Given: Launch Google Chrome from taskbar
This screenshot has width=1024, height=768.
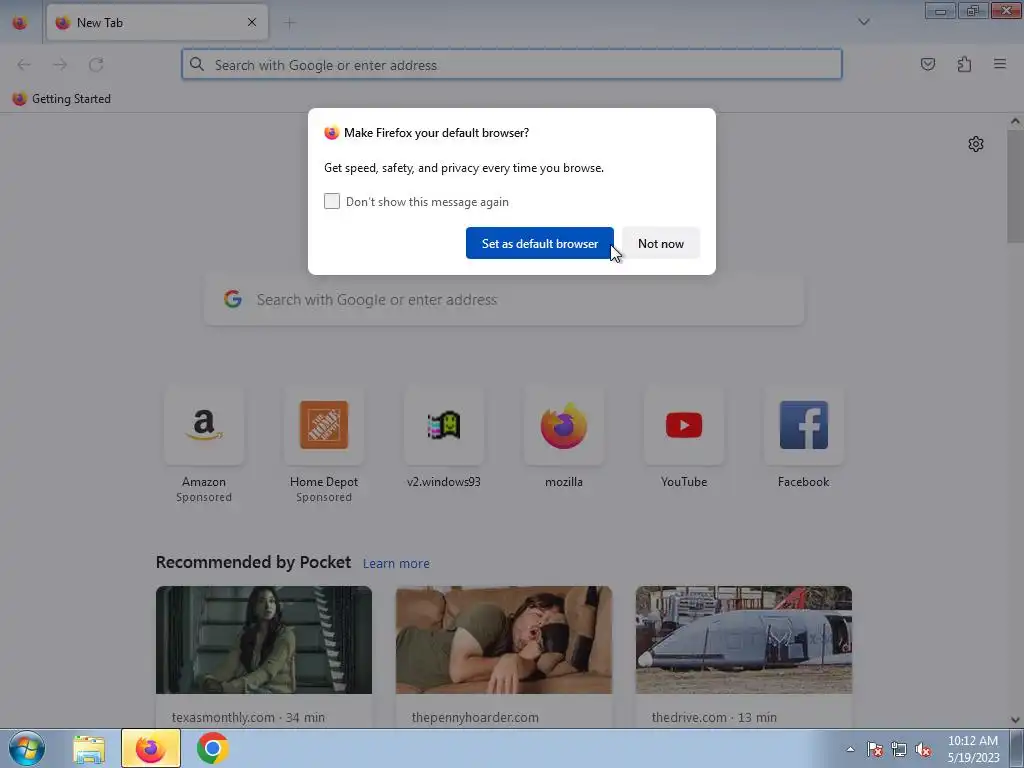Looking at the screenshot, I should tap(212, 748).
